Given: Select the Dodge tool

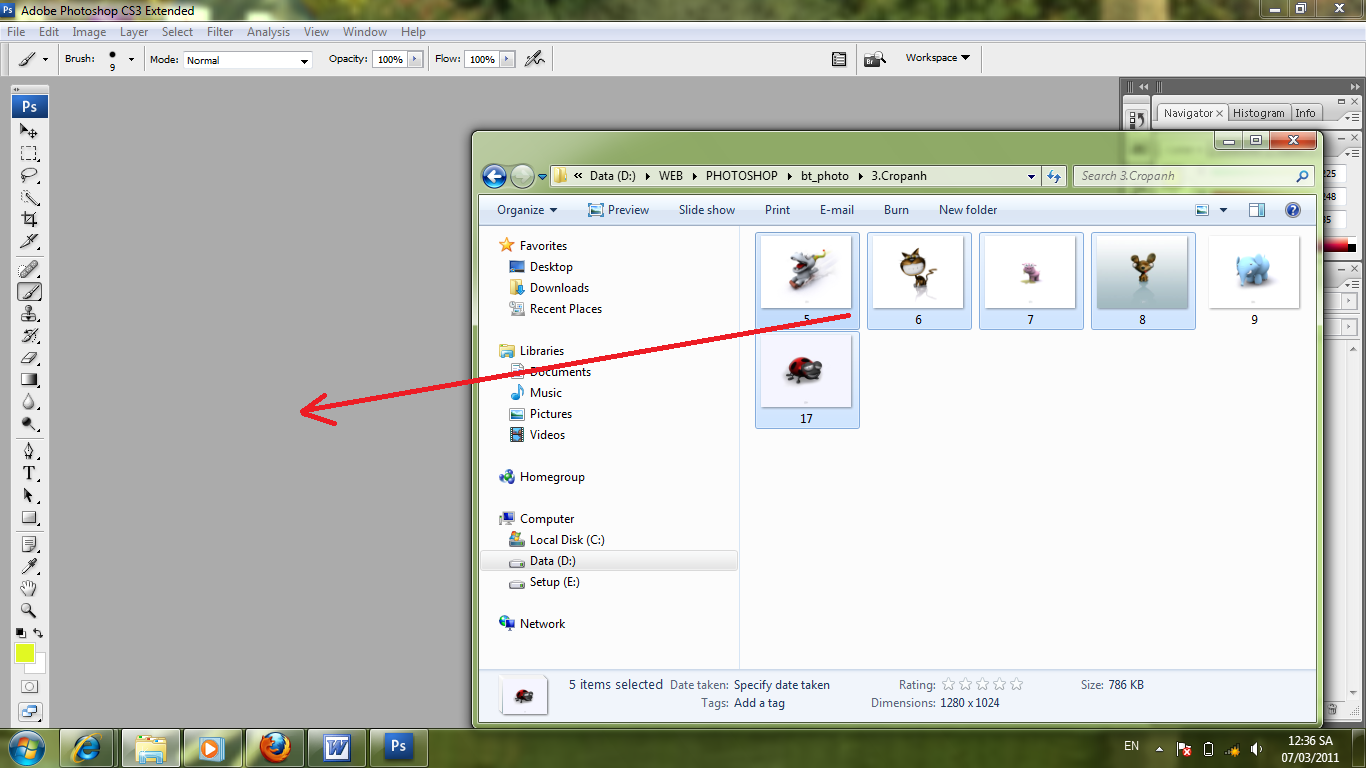Looking at the screenshot, I should pos(29,424).
